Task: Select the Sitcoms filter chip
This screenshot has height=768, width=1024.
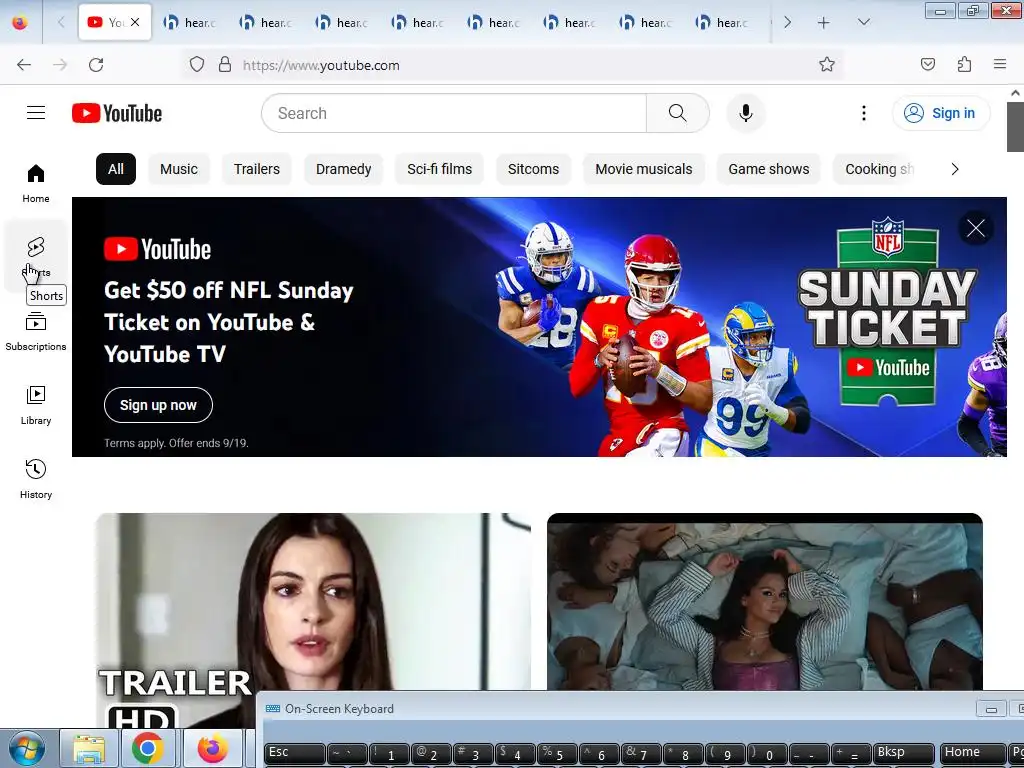Action: 534,169
